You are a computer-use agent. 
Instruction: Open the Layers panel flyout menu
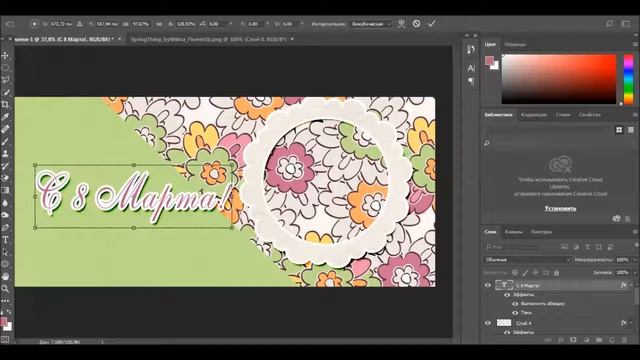point(635,231)
